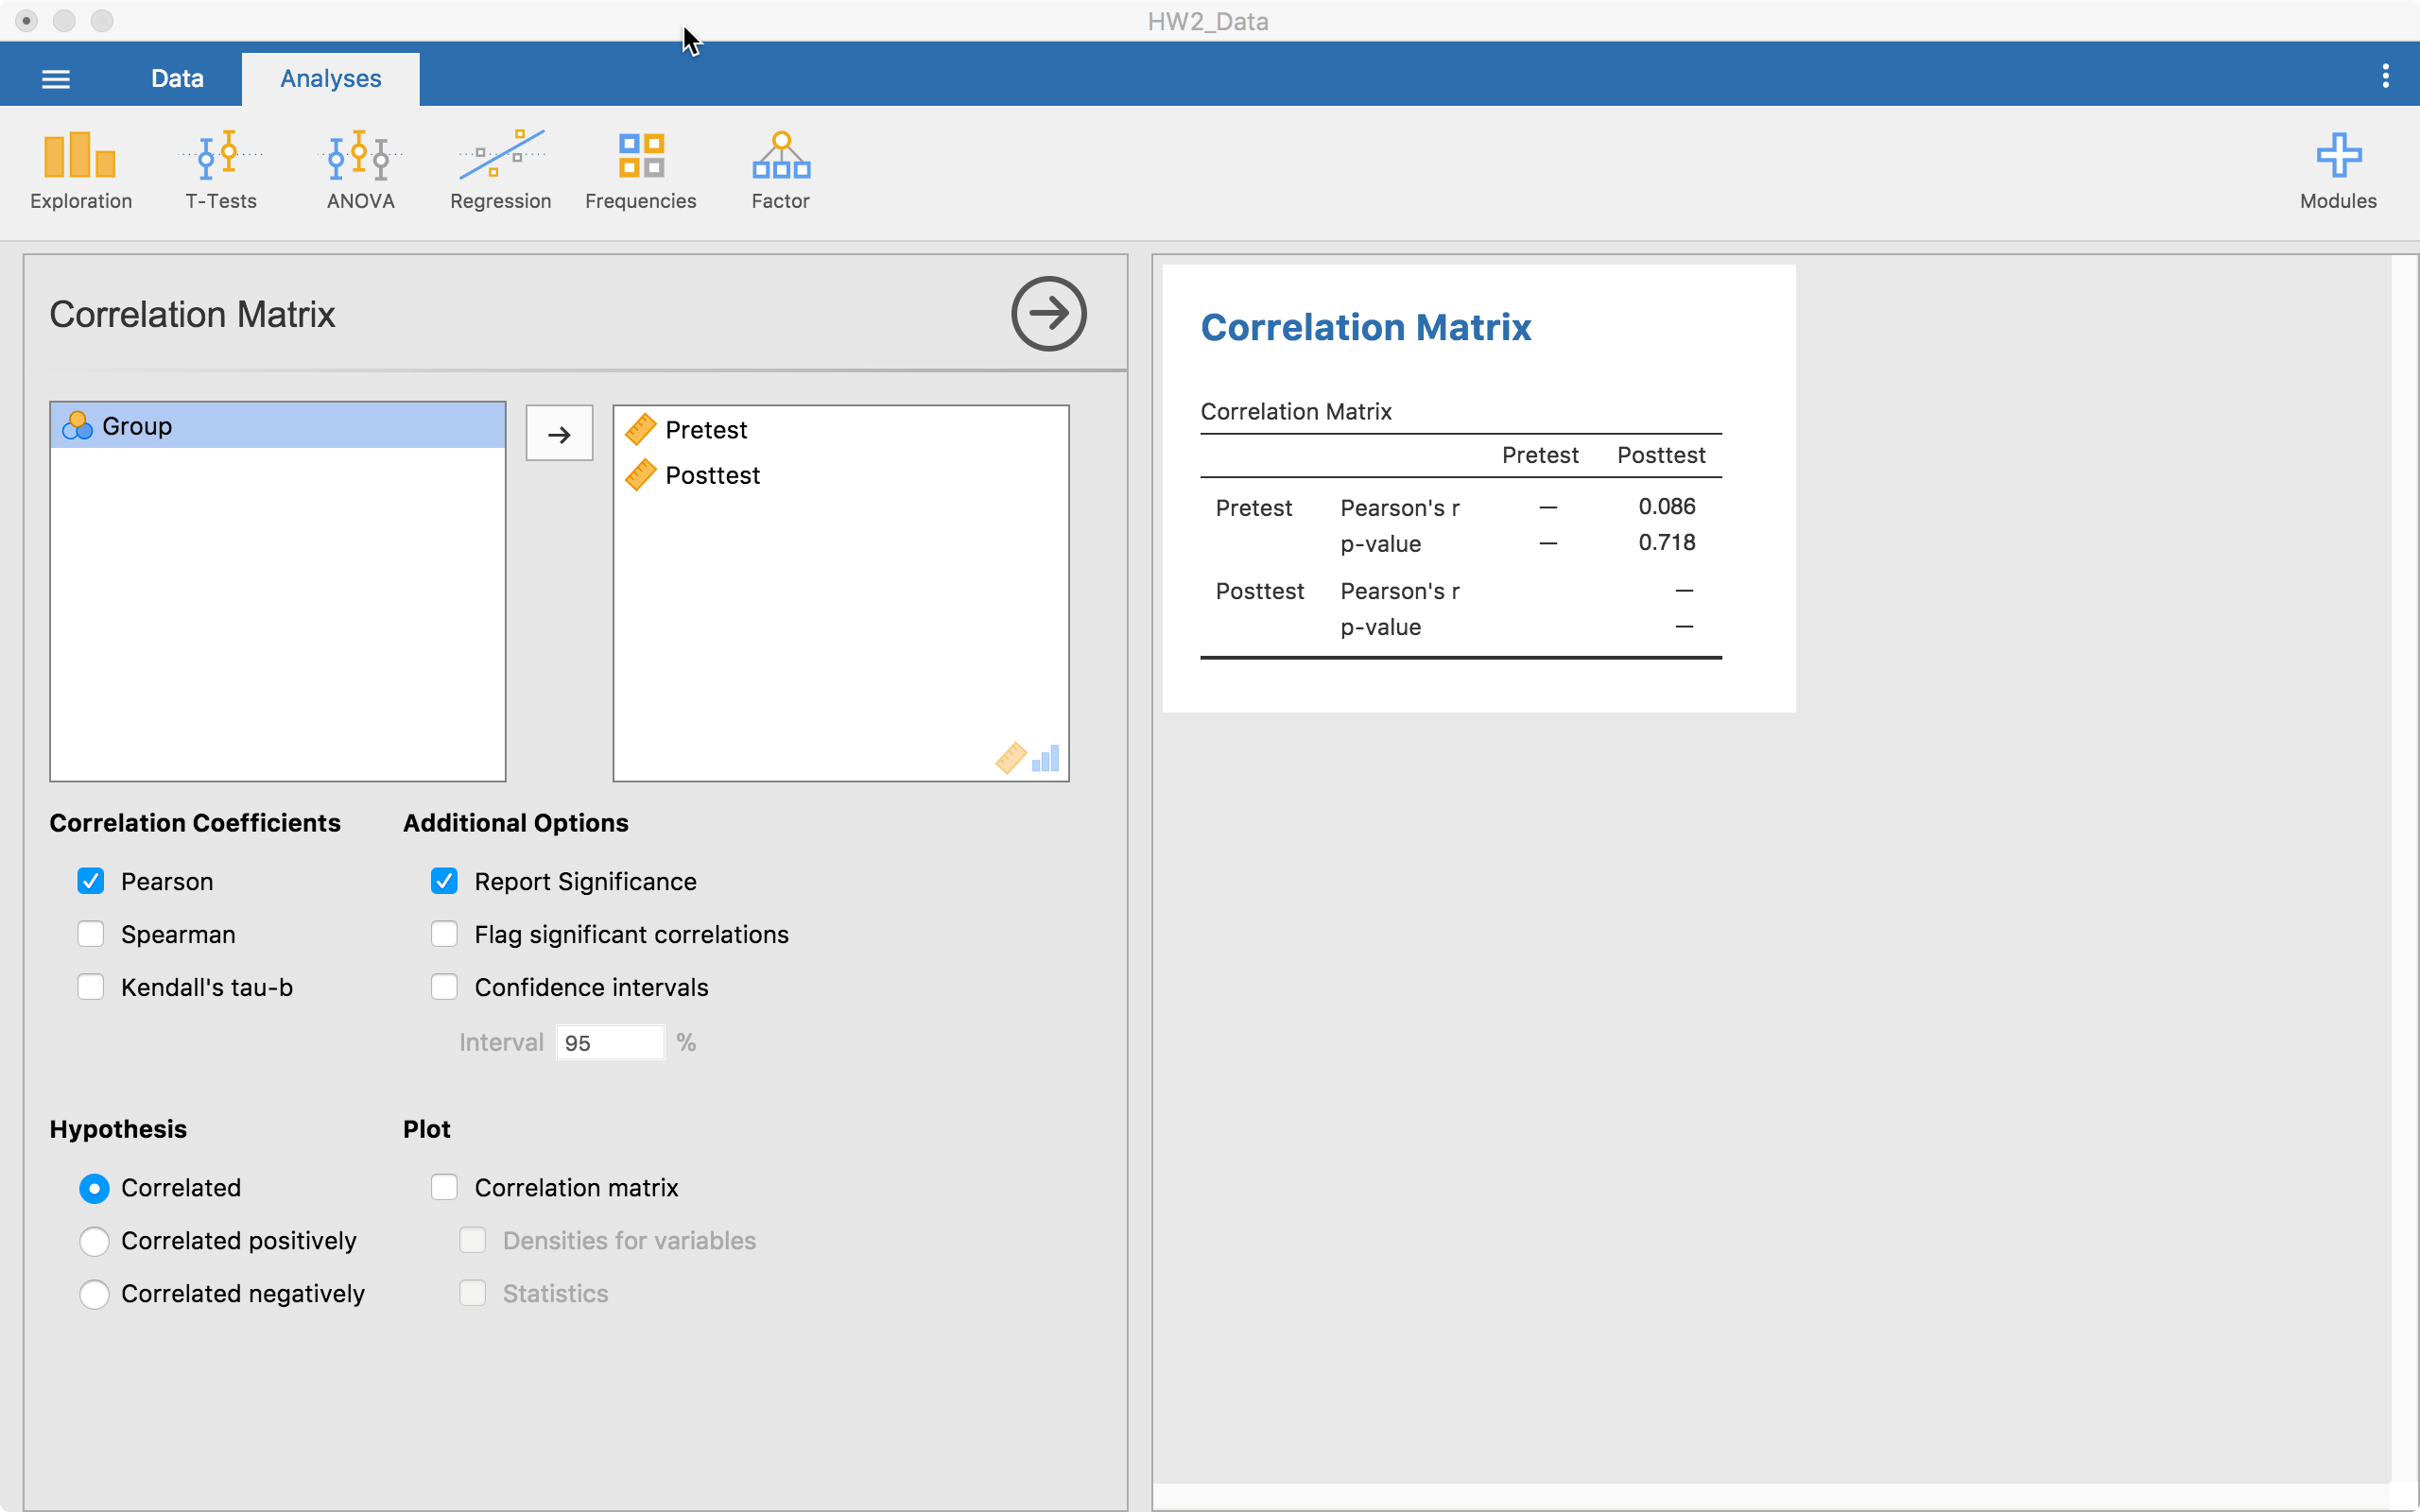The height and width of the screenshot is (1512, 2420).
Task: Switch to the Analyses tab
Action: (330, 79)
